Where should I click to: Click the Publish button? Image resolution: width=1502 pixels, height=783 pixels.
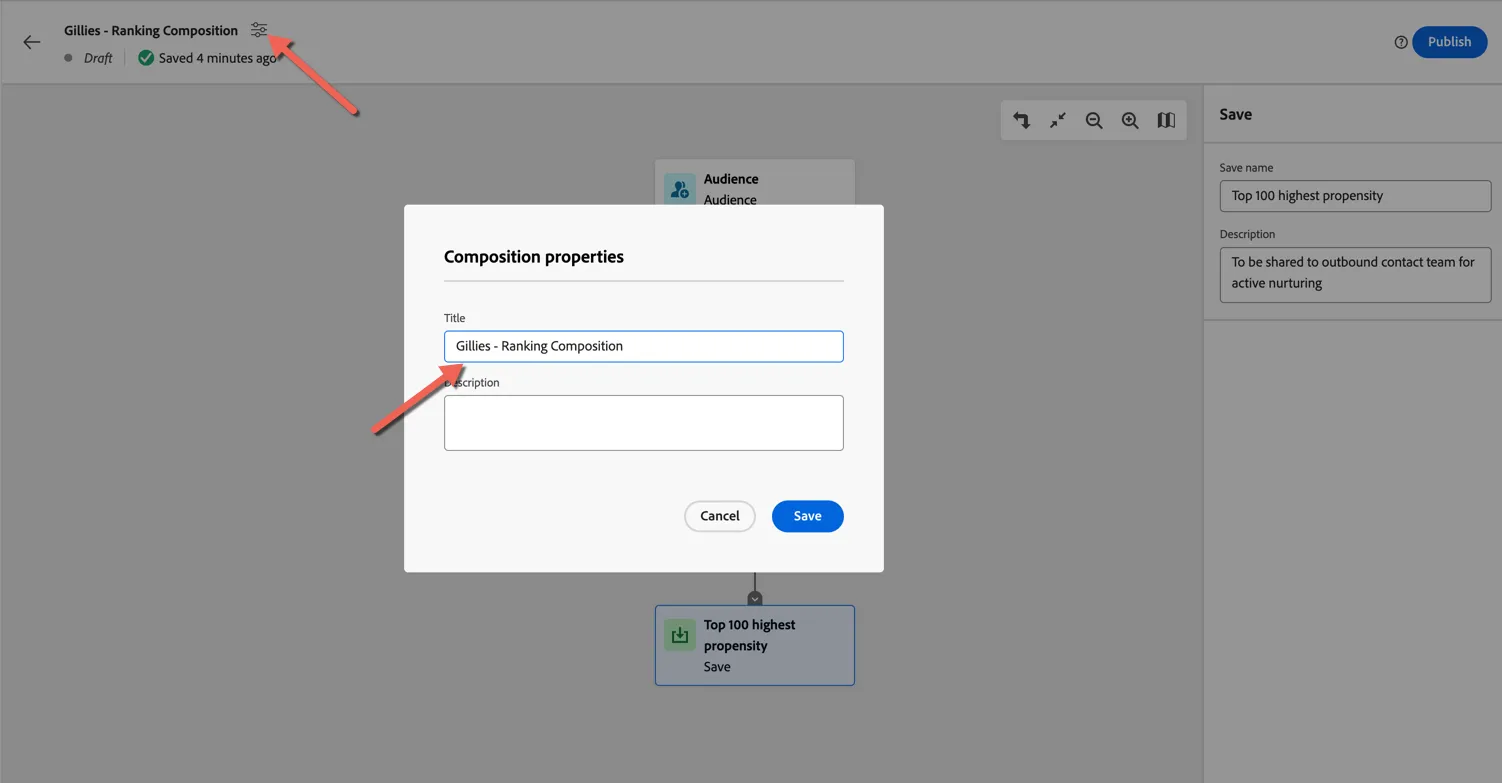[x=1449, y=42]
